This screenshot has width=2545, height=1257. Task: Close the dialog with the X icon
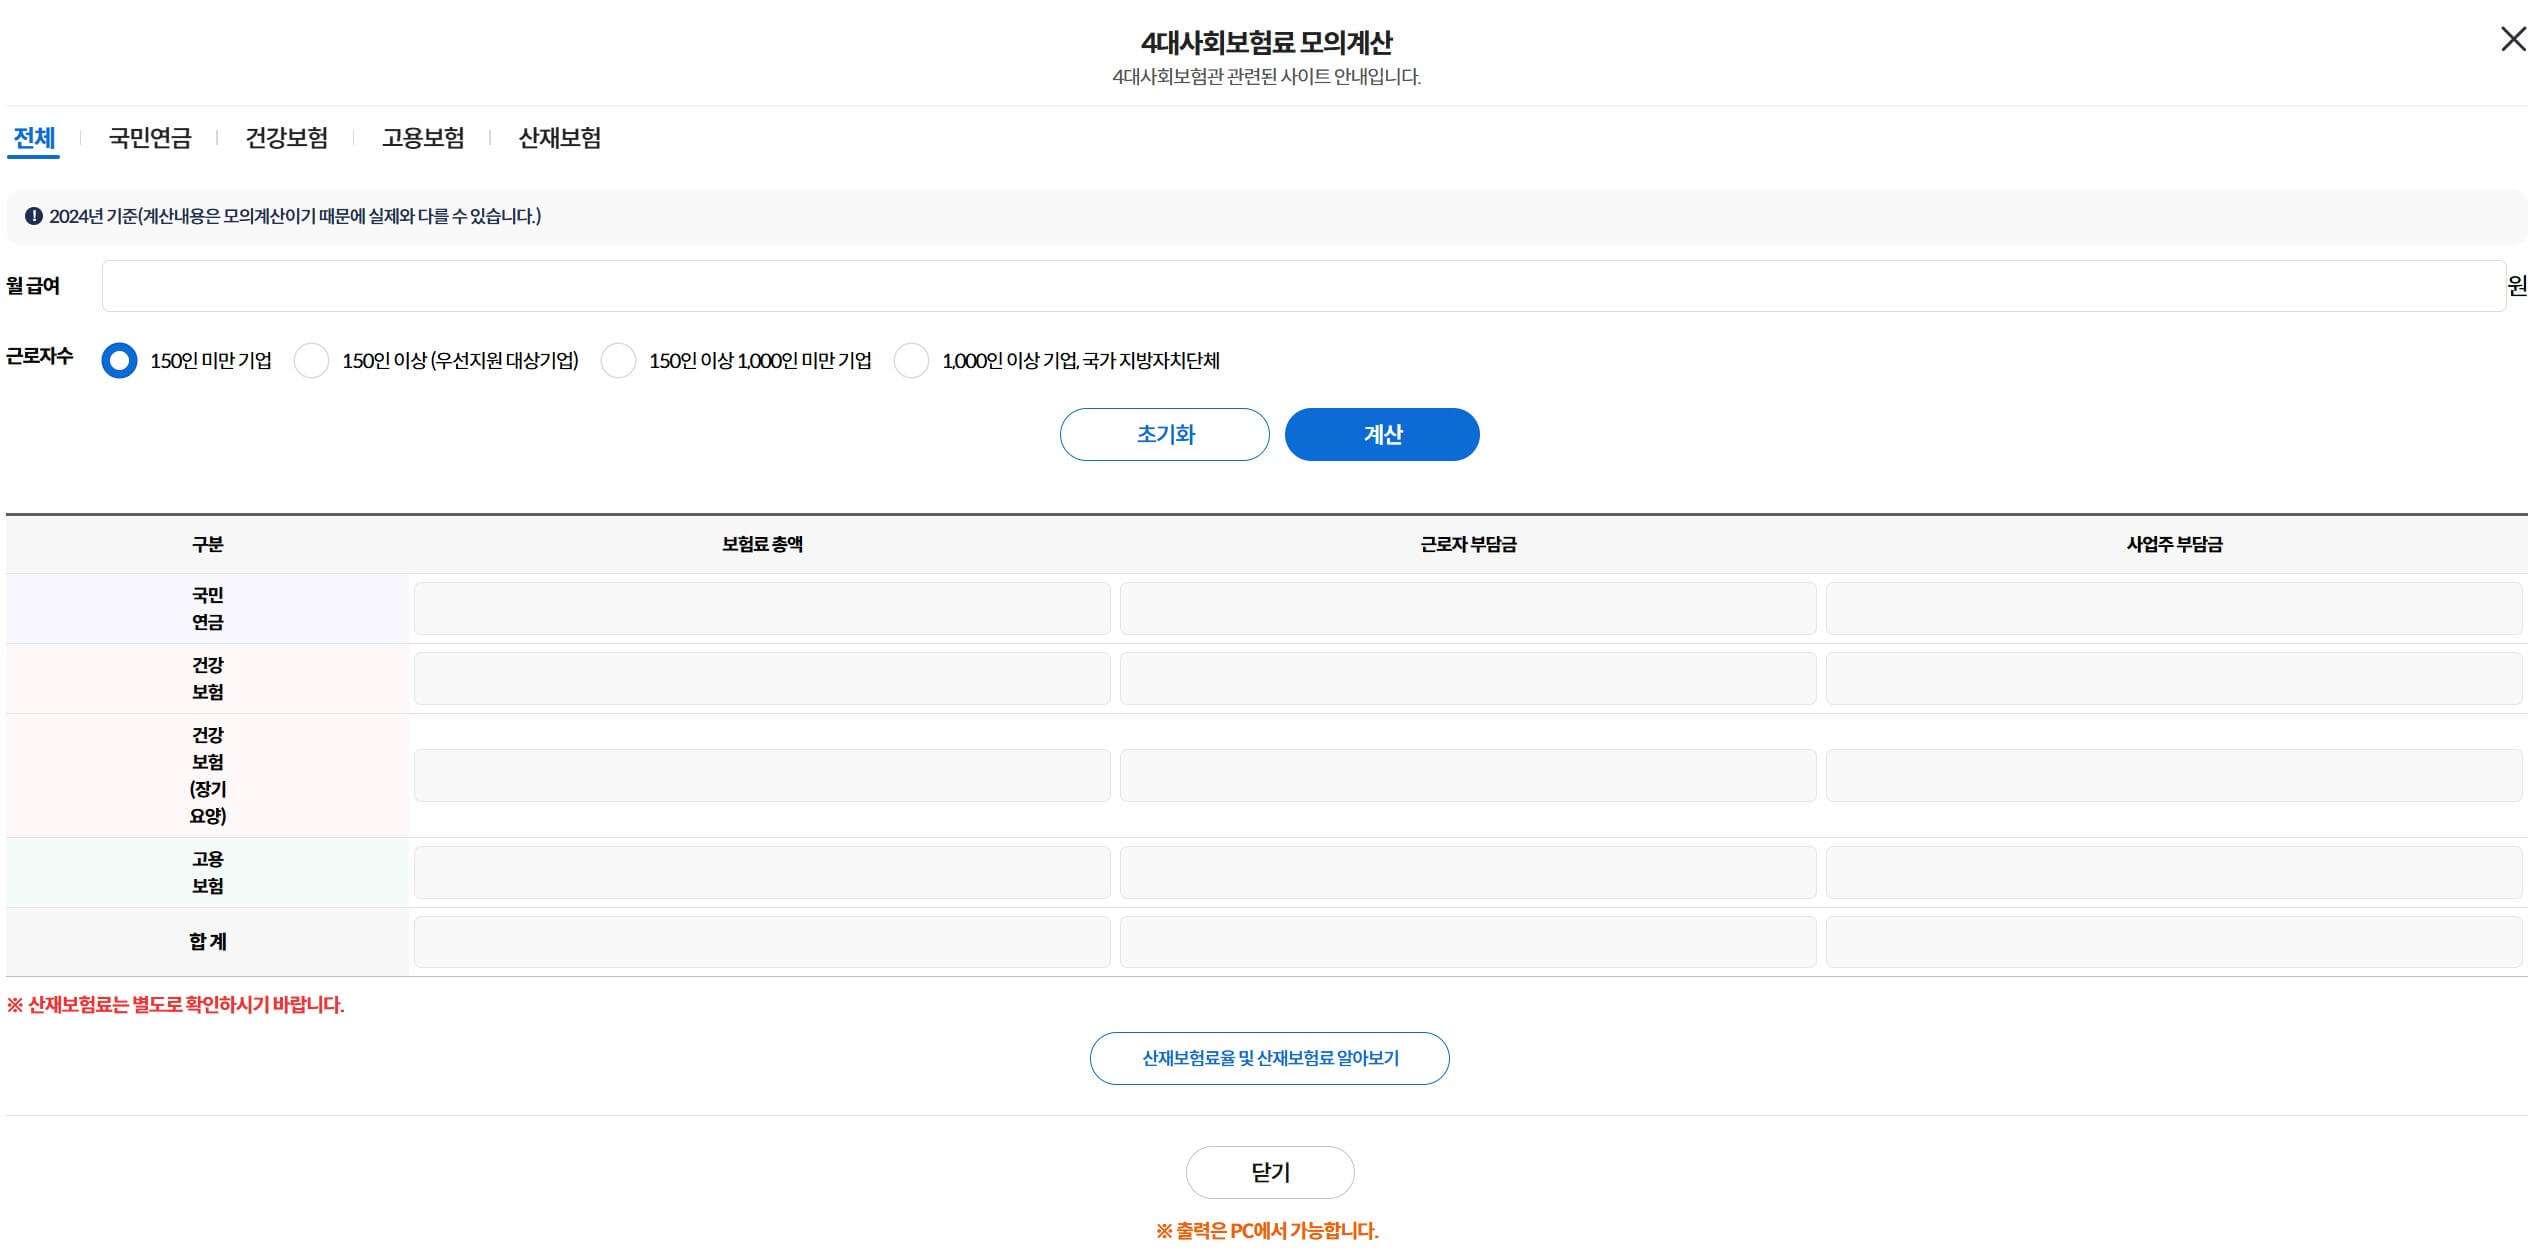point(2512,40)
